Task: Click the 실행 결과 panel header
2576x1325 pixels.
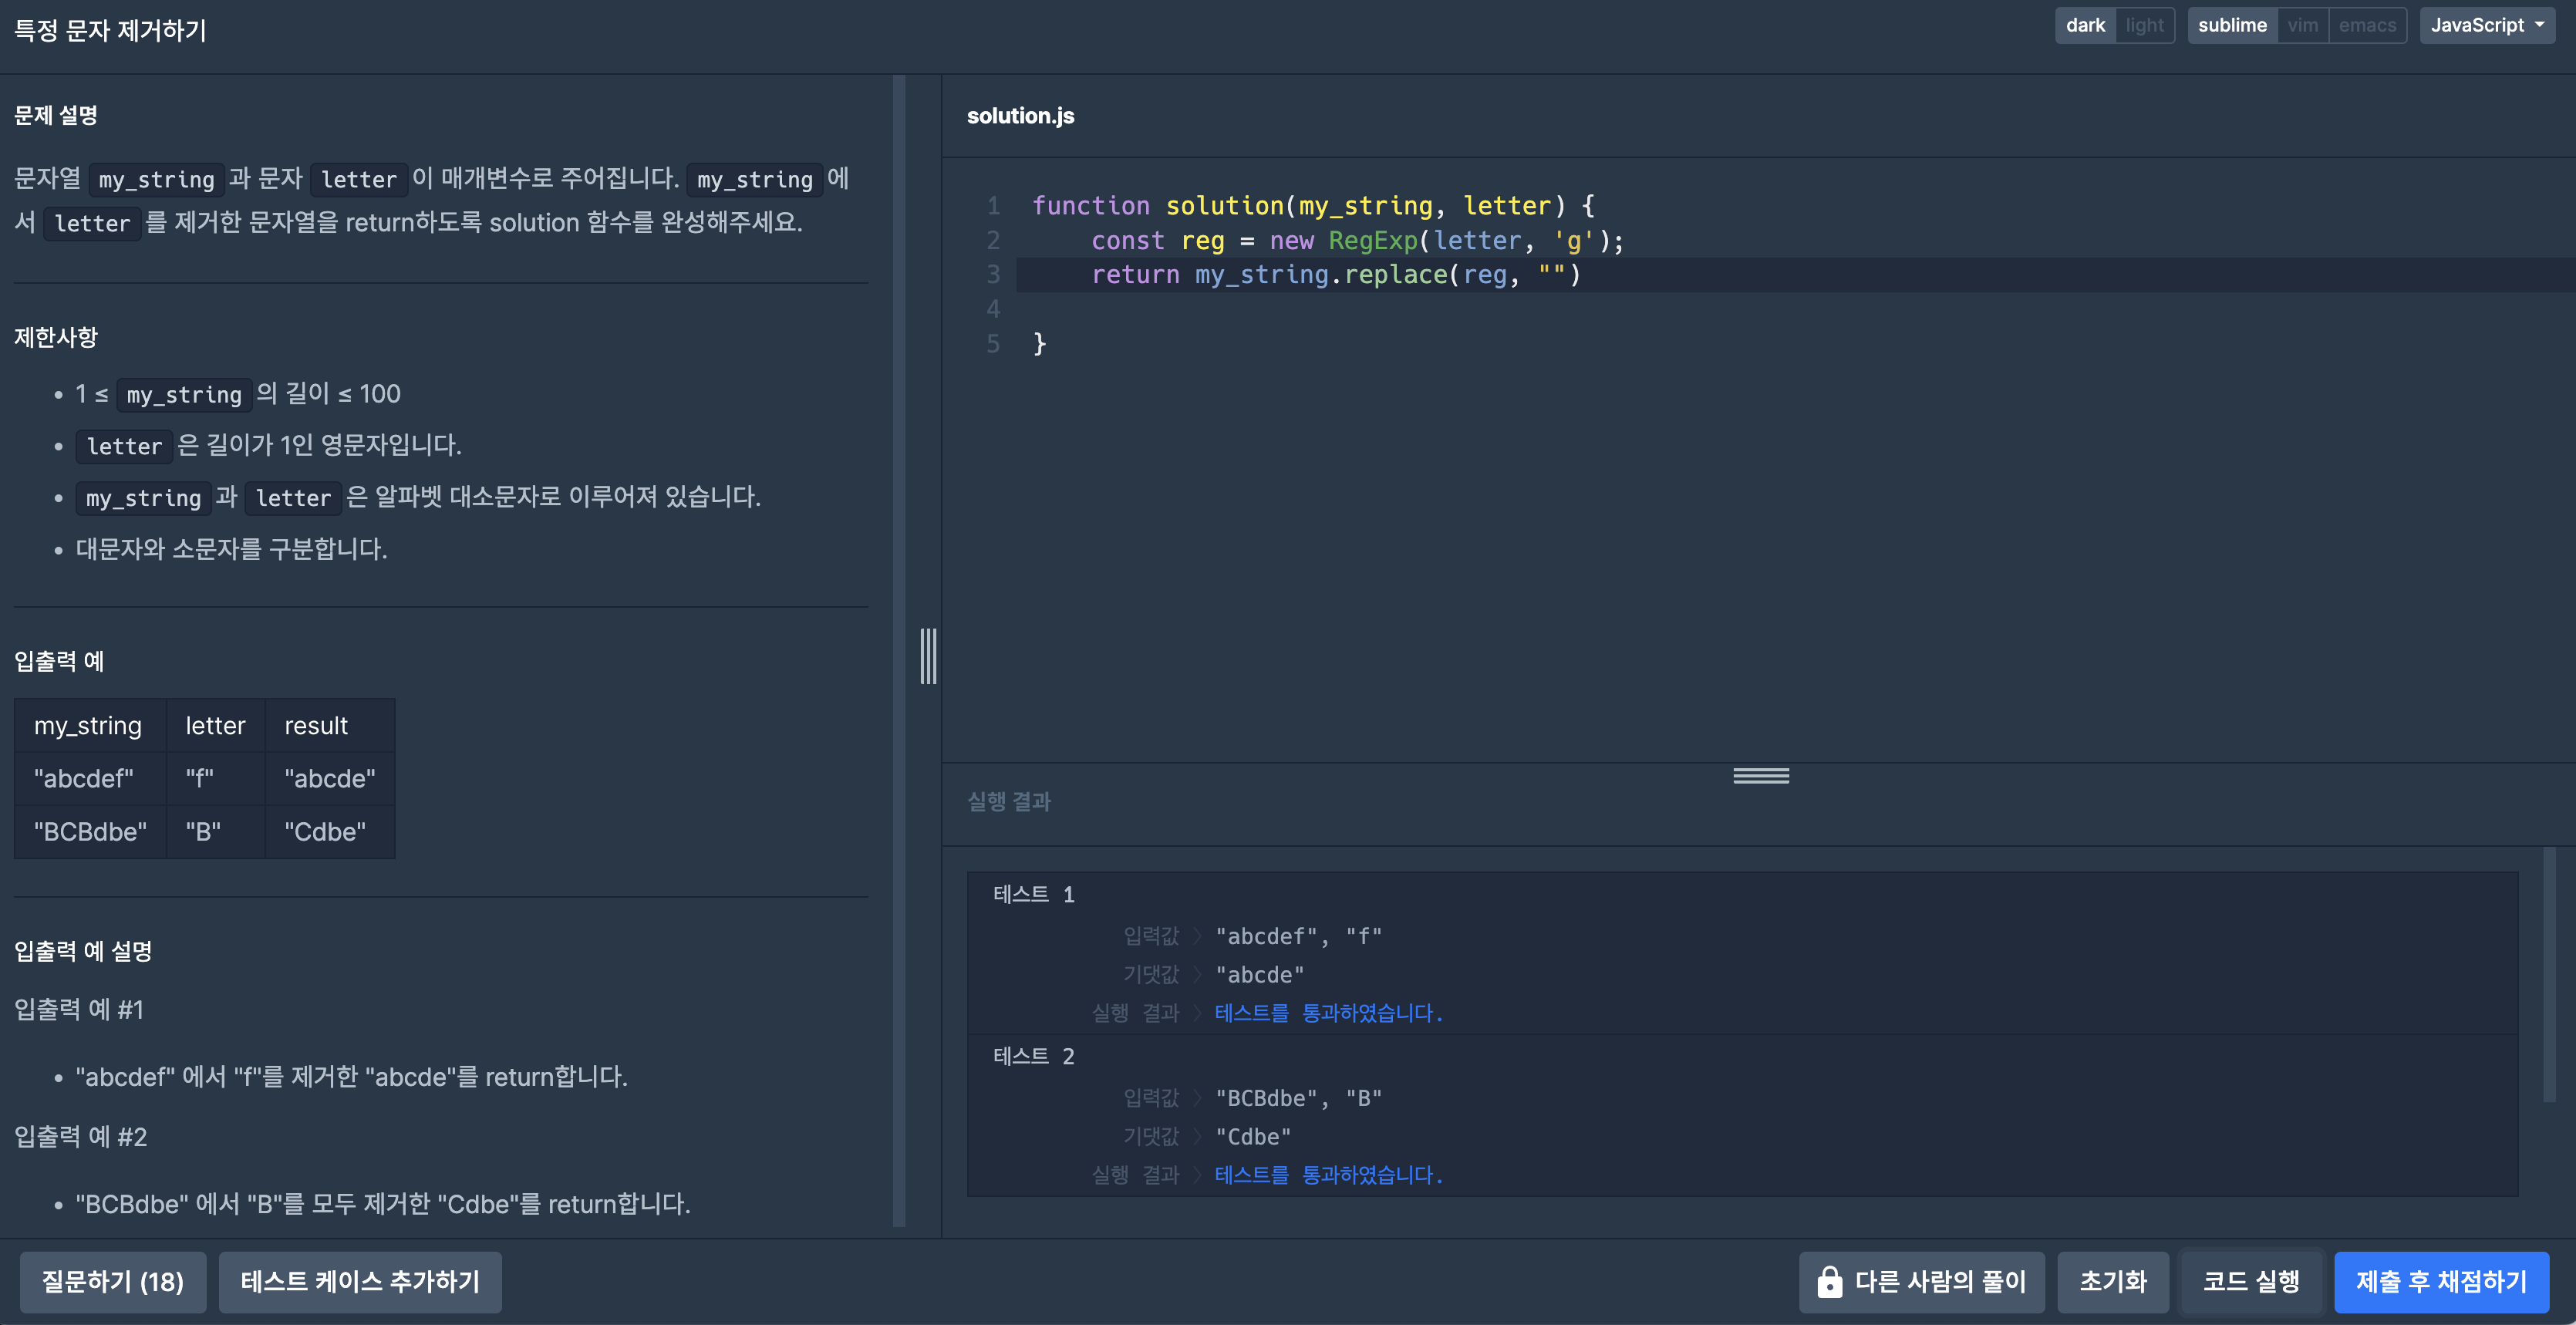Action: pos(1008,801)
